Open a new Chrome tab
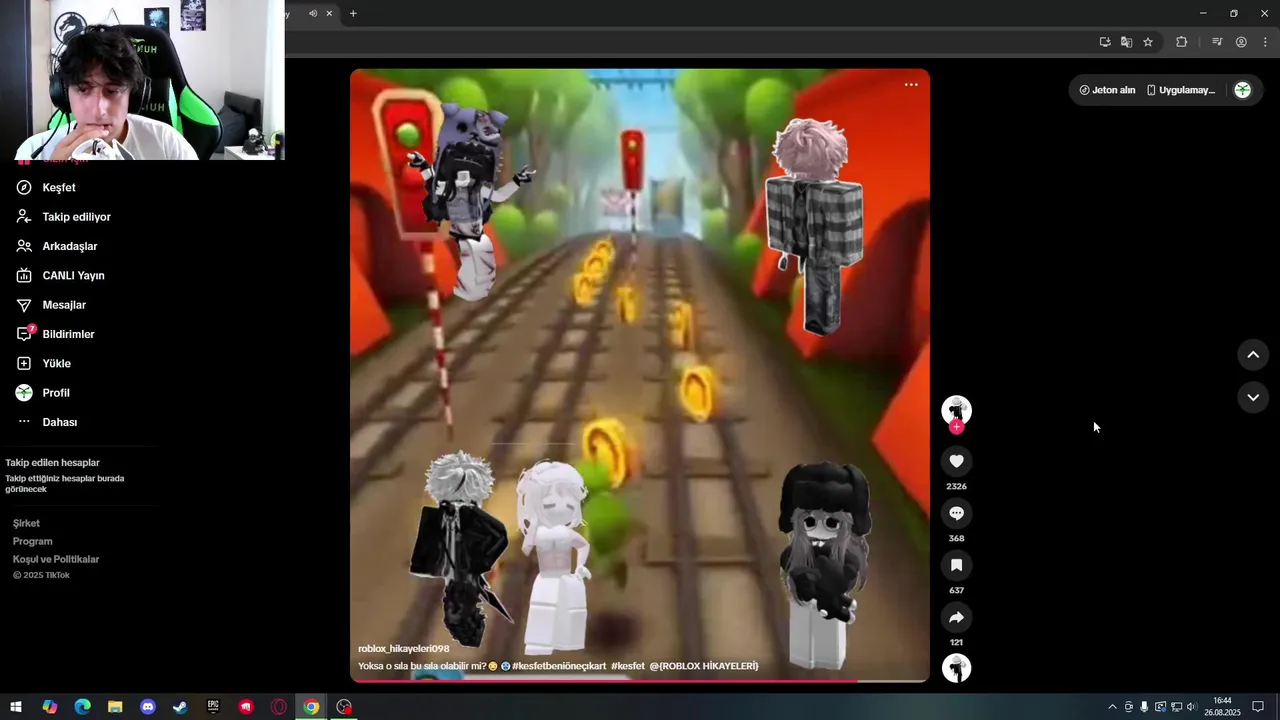Viewport: 1280px width, 720px height. tap(353, 13)
